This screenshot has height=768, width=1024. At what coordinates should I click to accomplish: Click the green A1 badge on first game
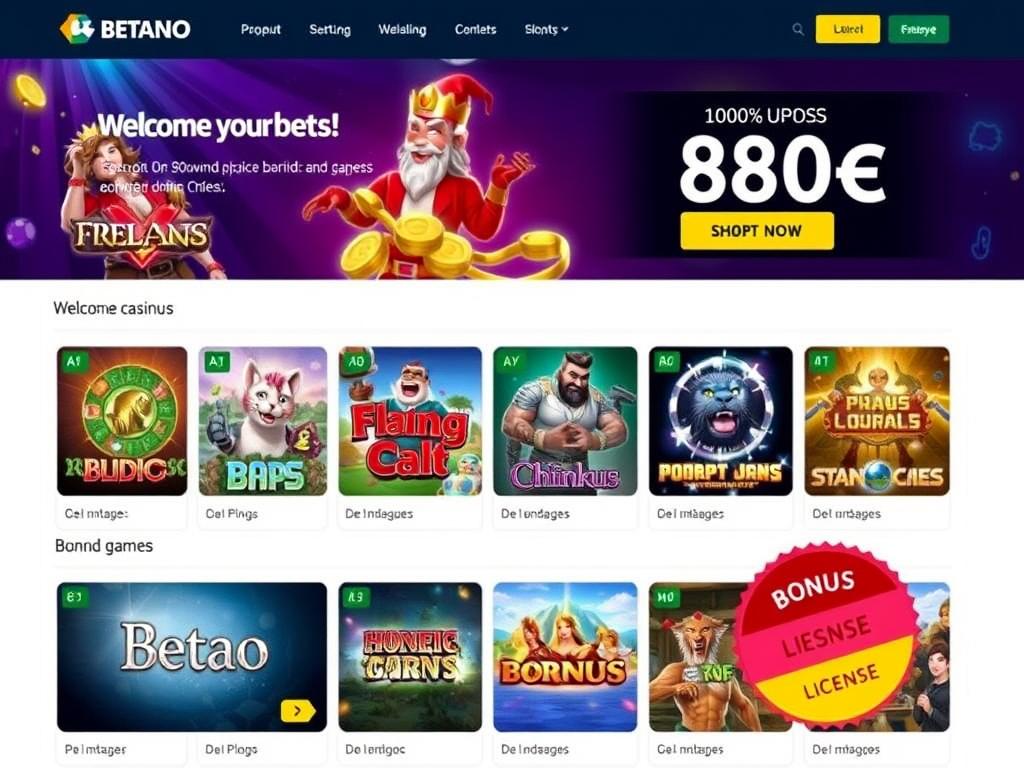73,361
